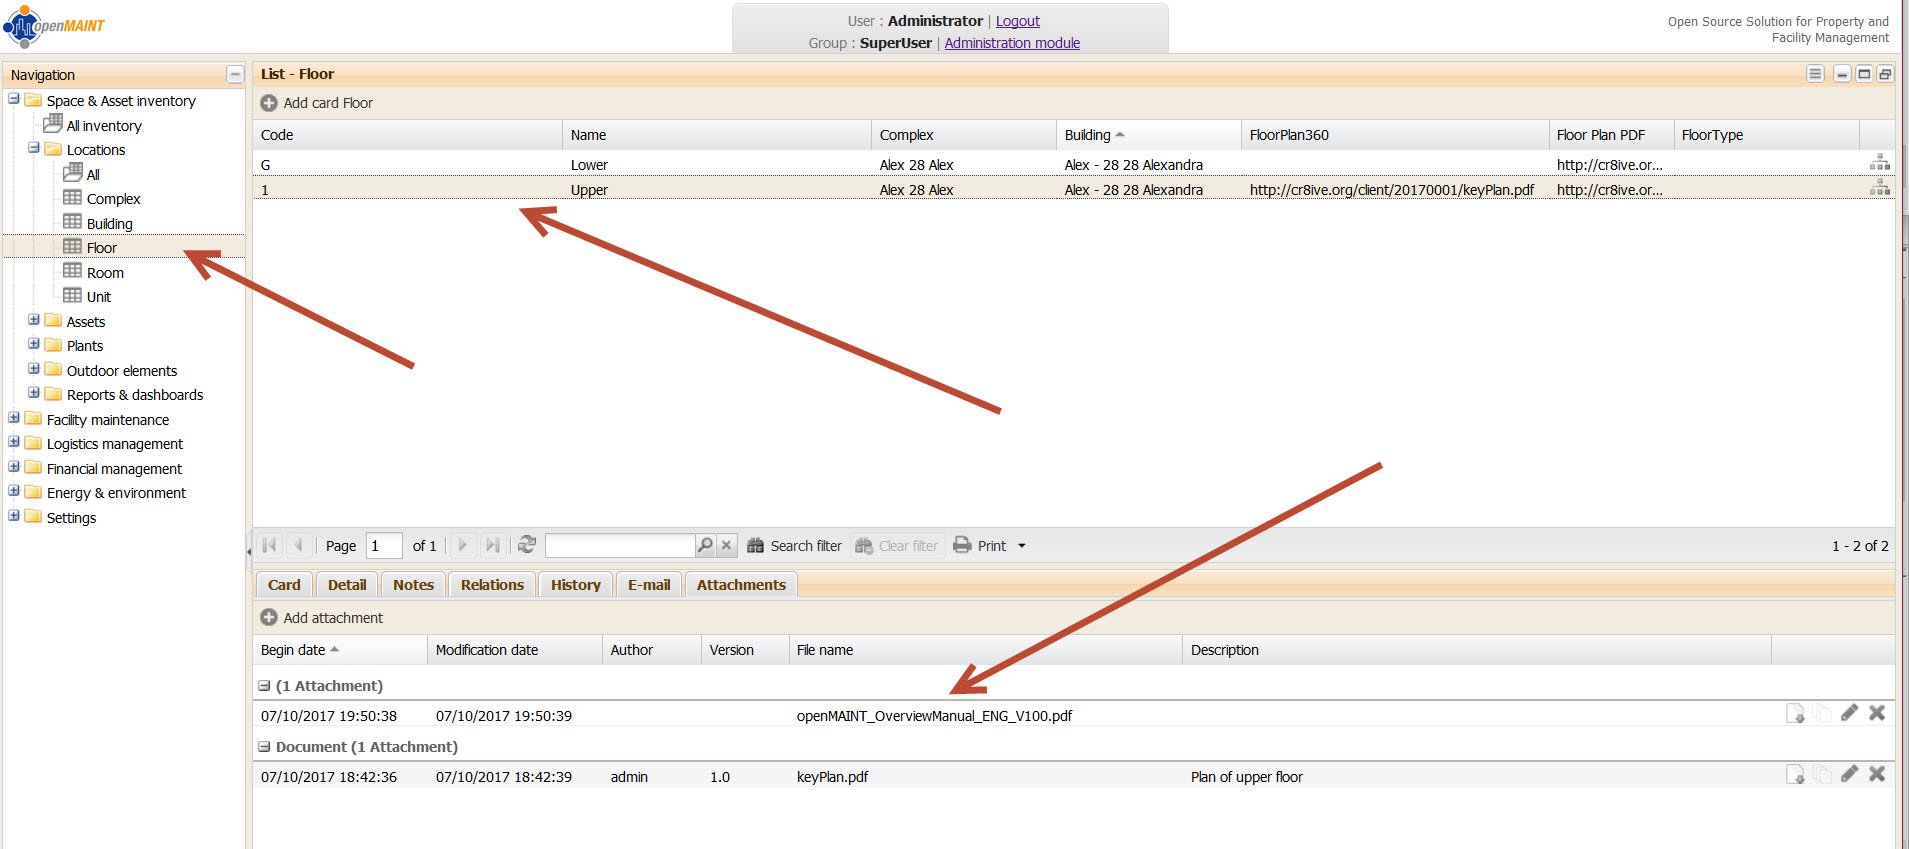
Task: Click the magnifier search icon beside quick search field
Action: click(705, 545)
